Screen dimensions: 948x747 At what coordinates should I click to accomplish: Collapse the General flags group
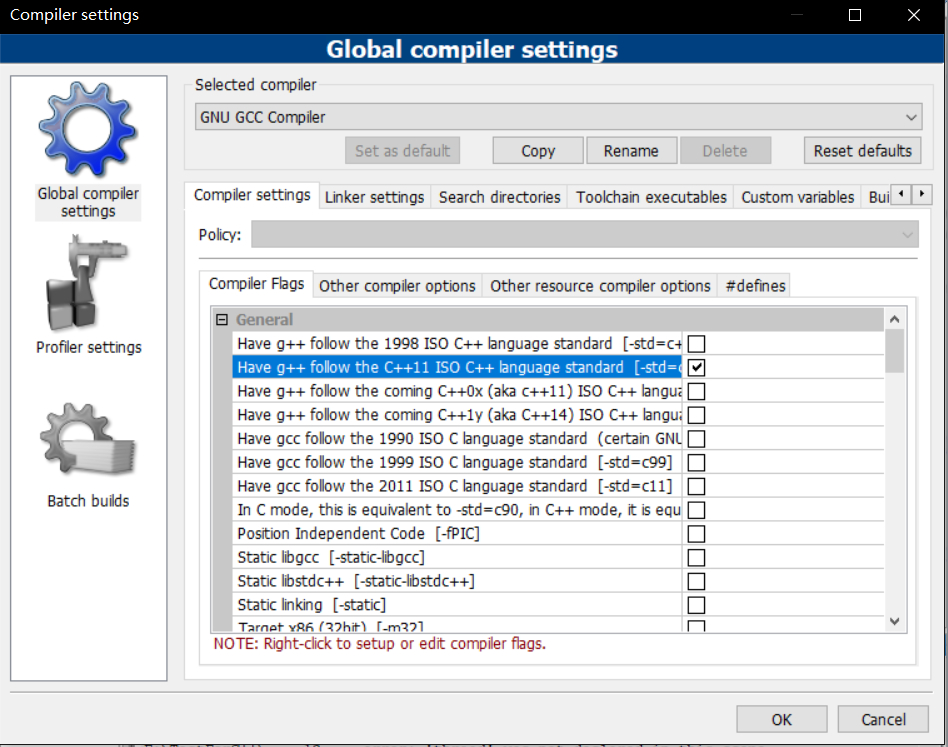pos(222,320)
